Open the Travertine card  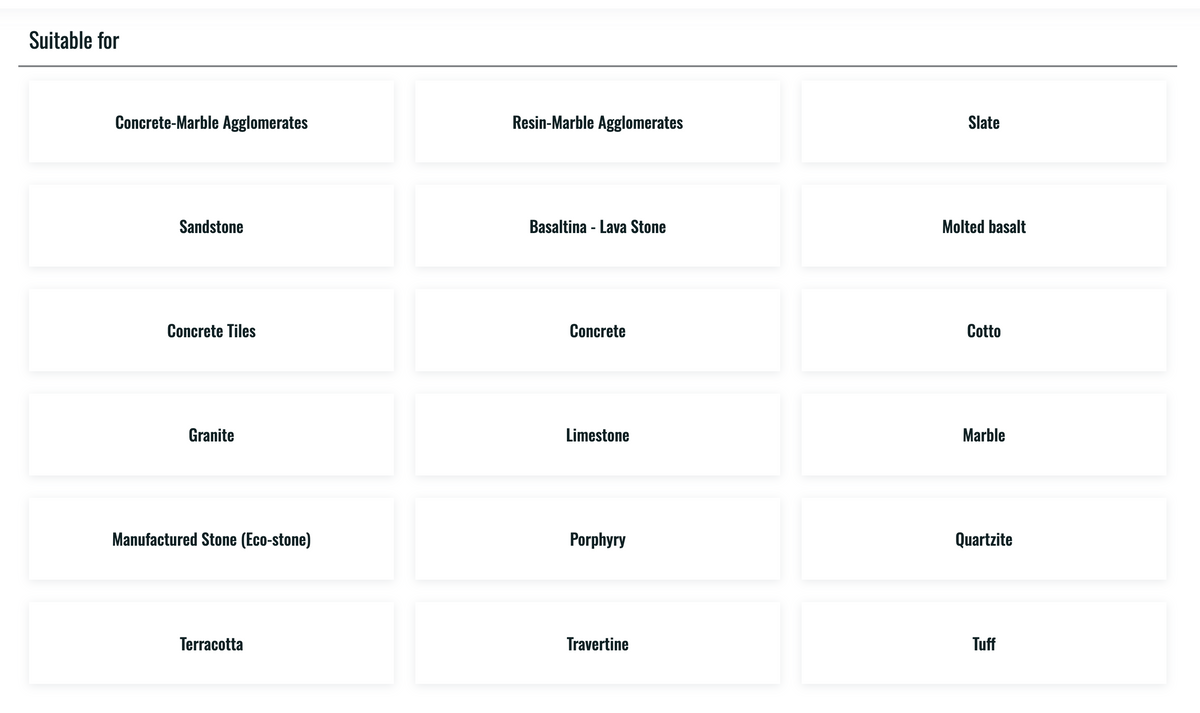pos(597,644)
